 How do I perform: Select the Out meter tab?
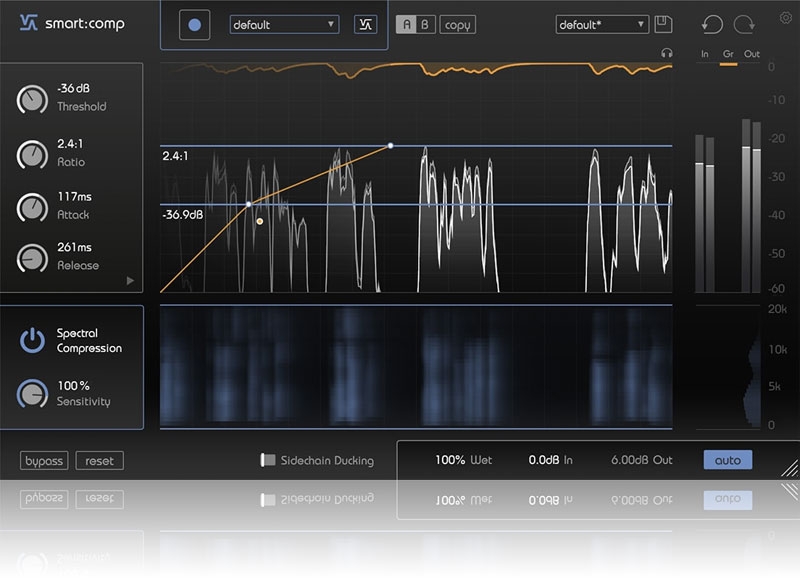coord(751,54)
